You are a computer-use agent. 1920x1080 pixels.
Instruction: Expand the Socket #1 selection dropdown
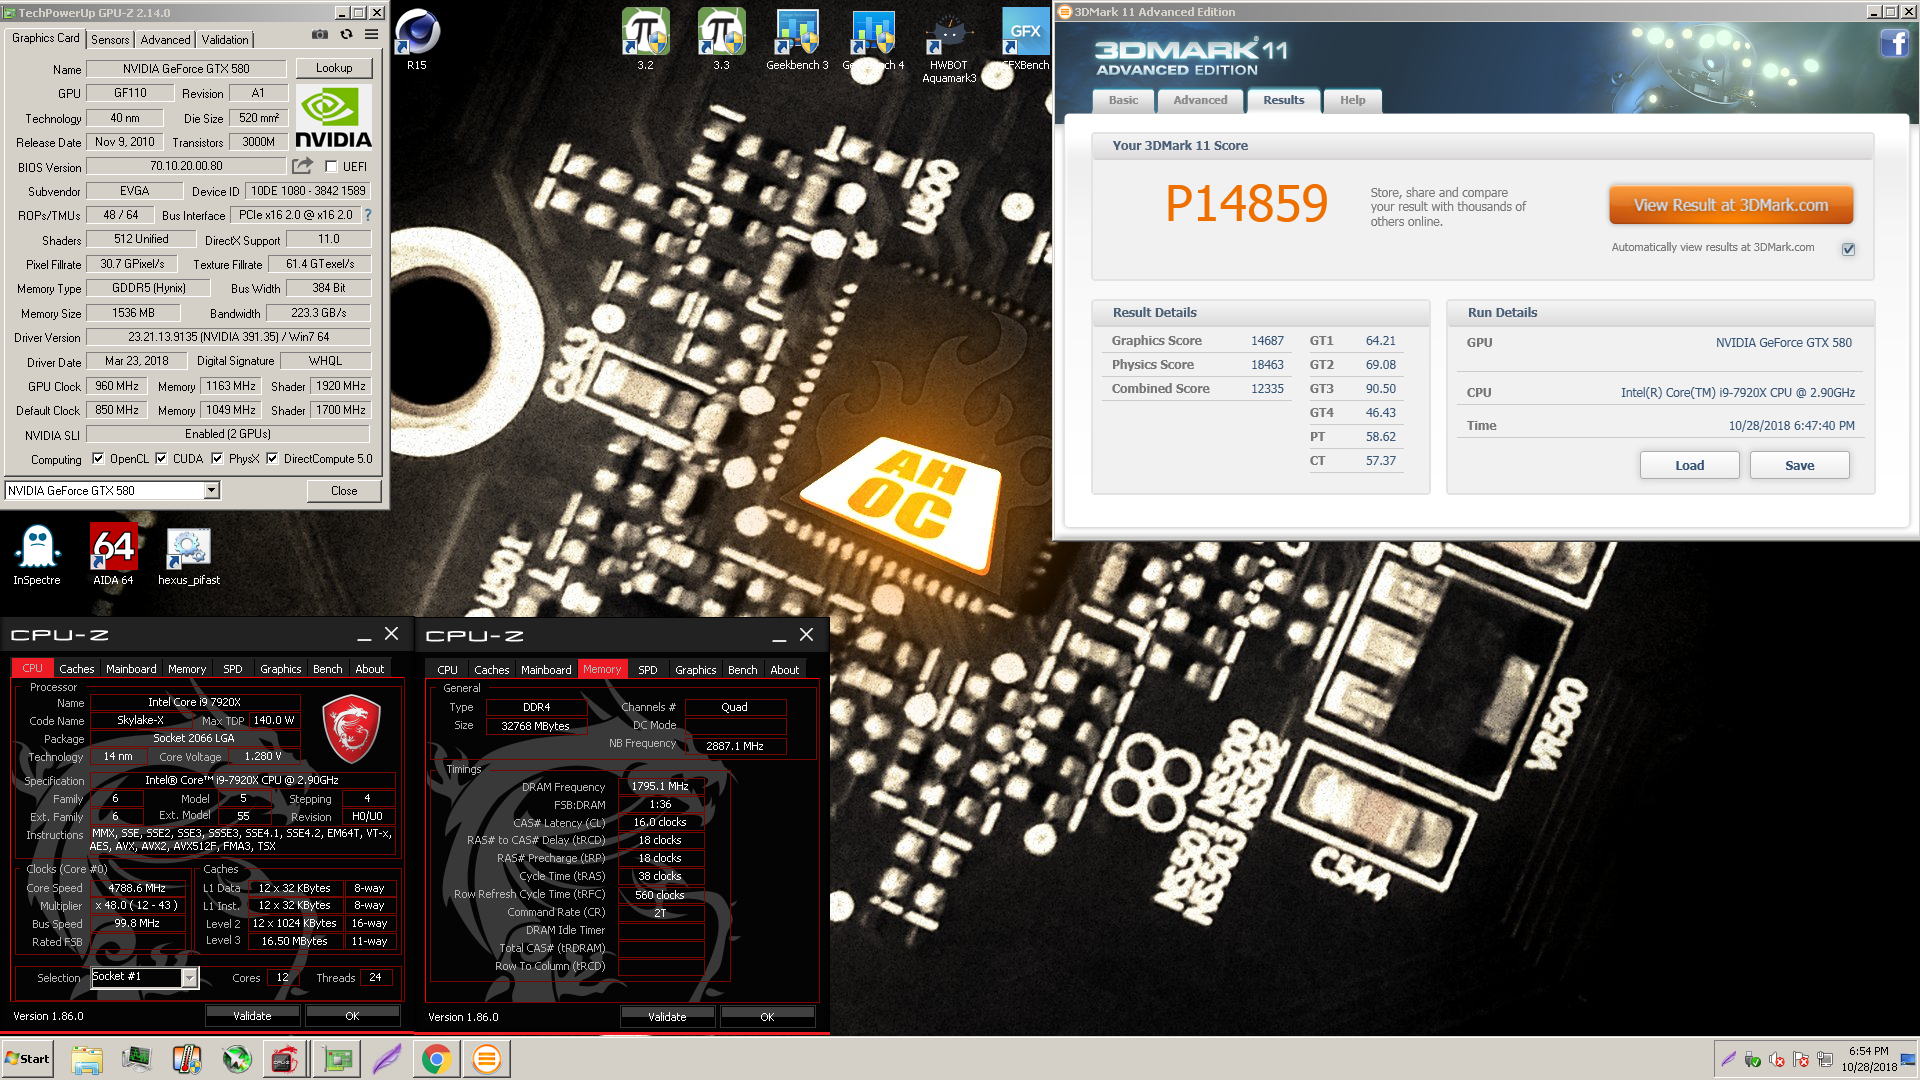[189, 978]
